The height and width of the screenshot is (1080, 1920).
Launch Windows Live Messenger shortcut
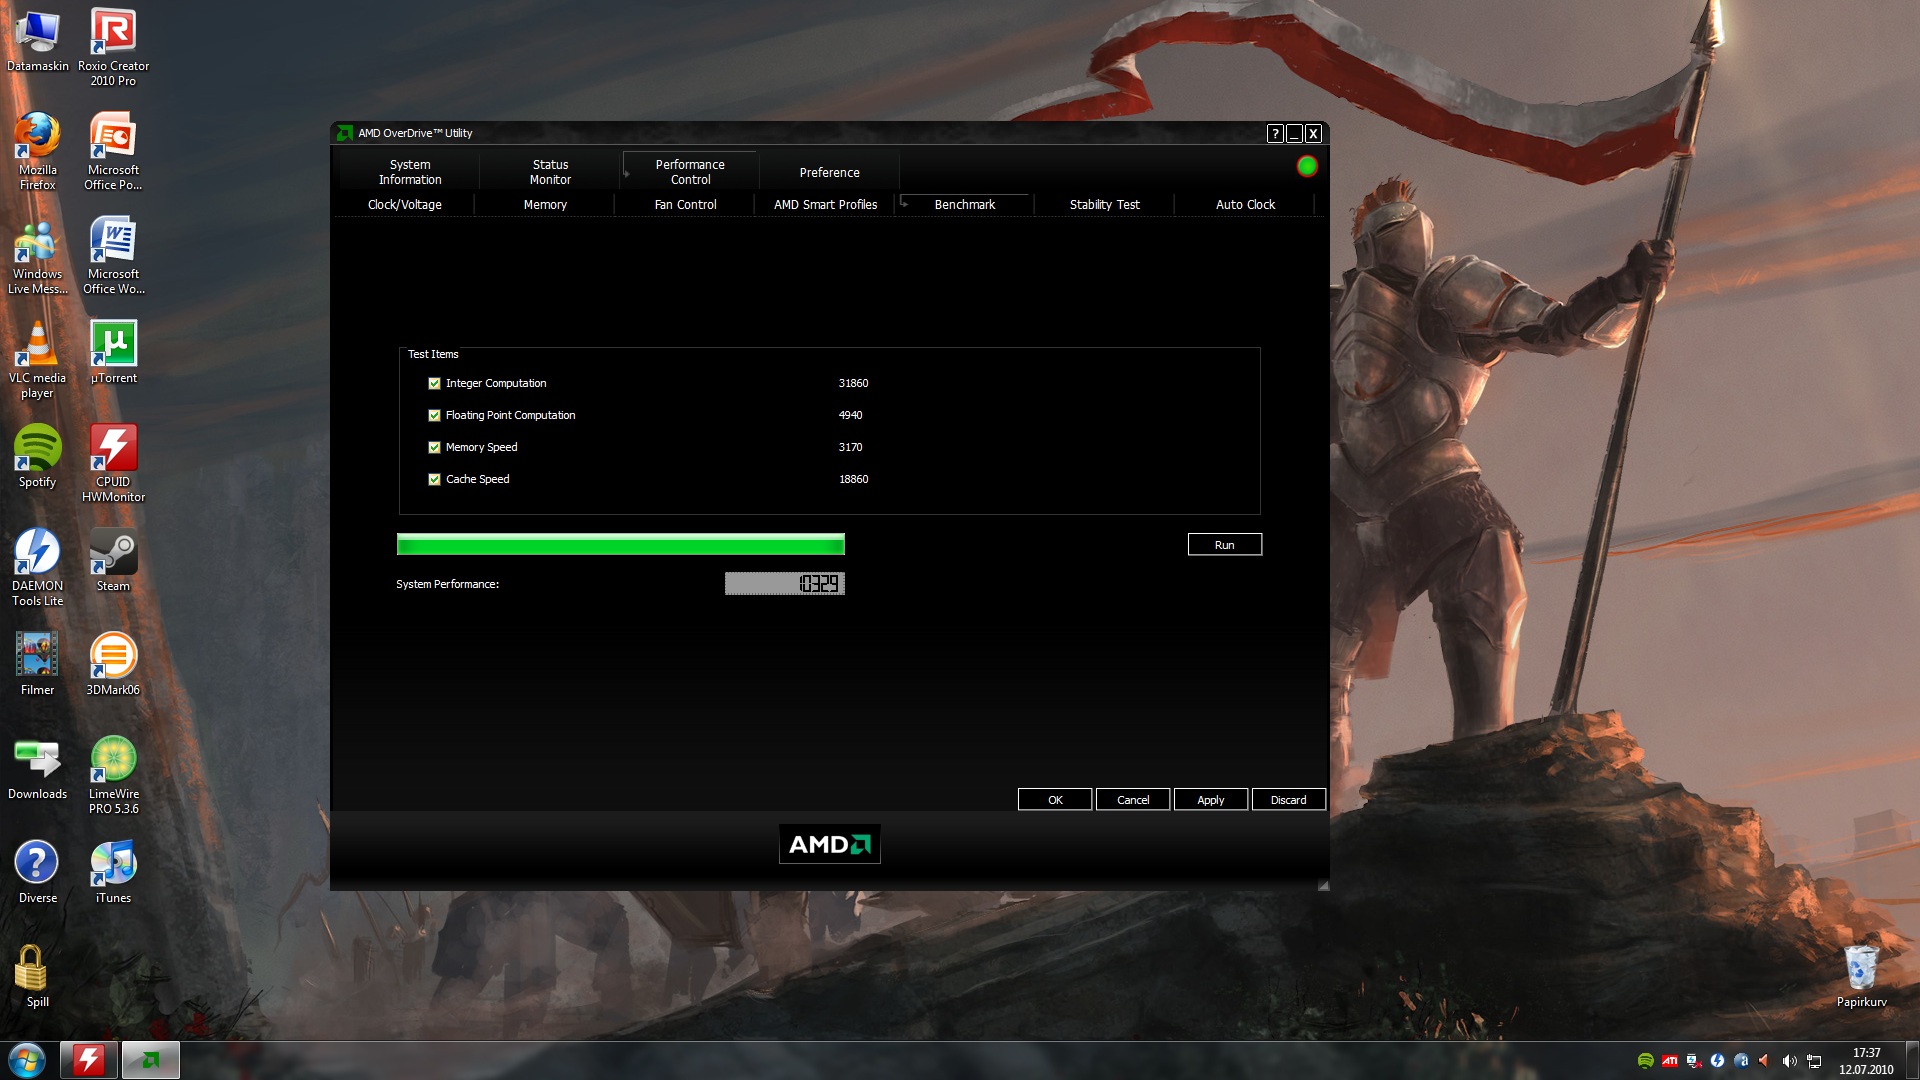[x=37, y=255]
